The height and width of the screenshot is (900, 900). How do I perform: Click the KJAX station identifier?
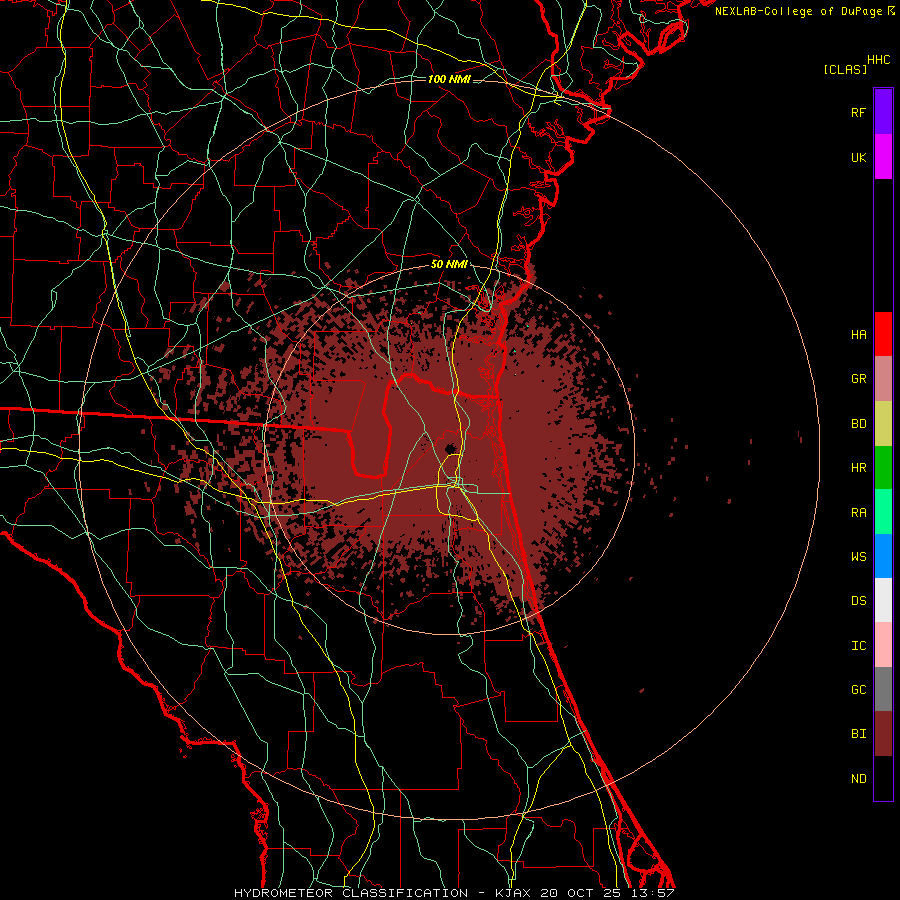click(514, 893)
